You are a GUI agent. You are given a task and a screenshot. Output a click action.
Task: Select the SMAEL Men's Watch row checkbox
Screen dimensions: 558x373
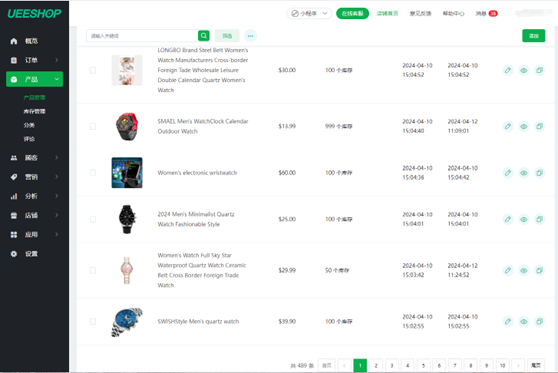(x=93, y=126)
